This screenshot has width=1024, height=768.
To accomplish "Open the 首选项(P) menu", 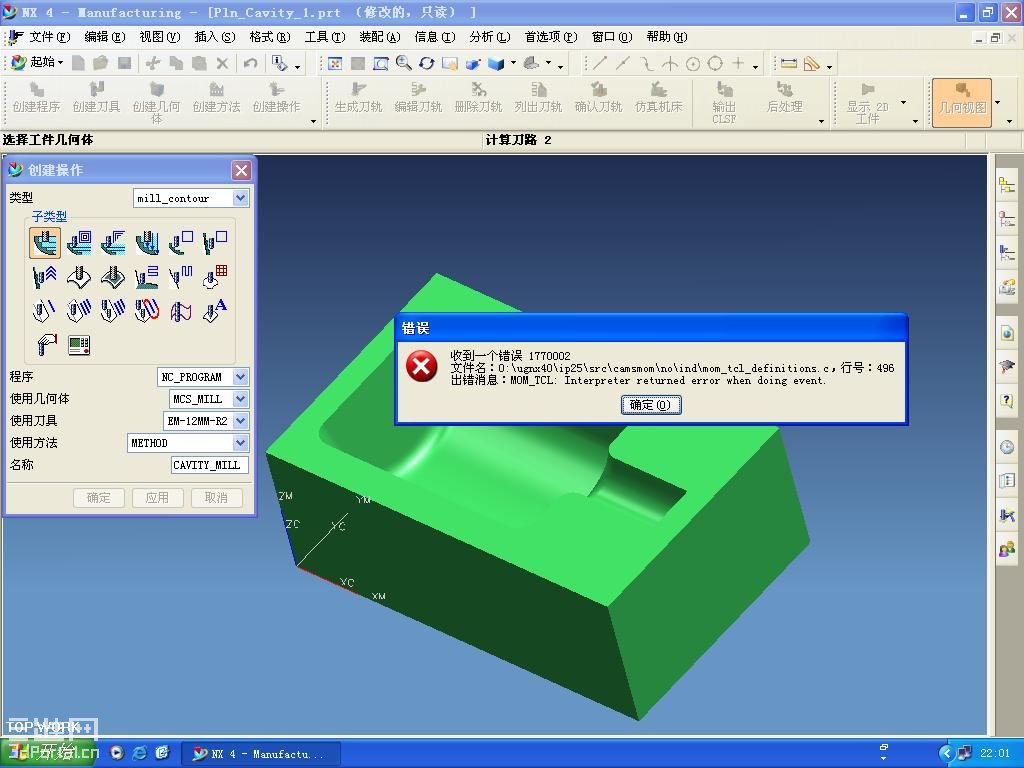I will point(551,37).
